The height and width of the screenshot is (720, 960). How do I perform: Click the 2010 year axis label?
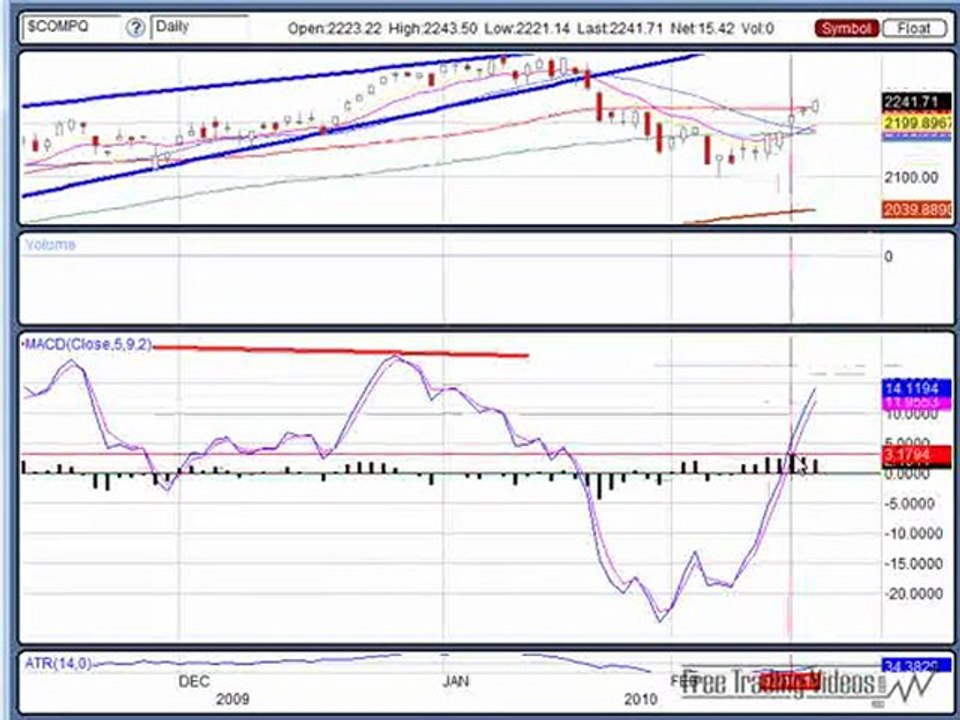[x=640, y=699]
